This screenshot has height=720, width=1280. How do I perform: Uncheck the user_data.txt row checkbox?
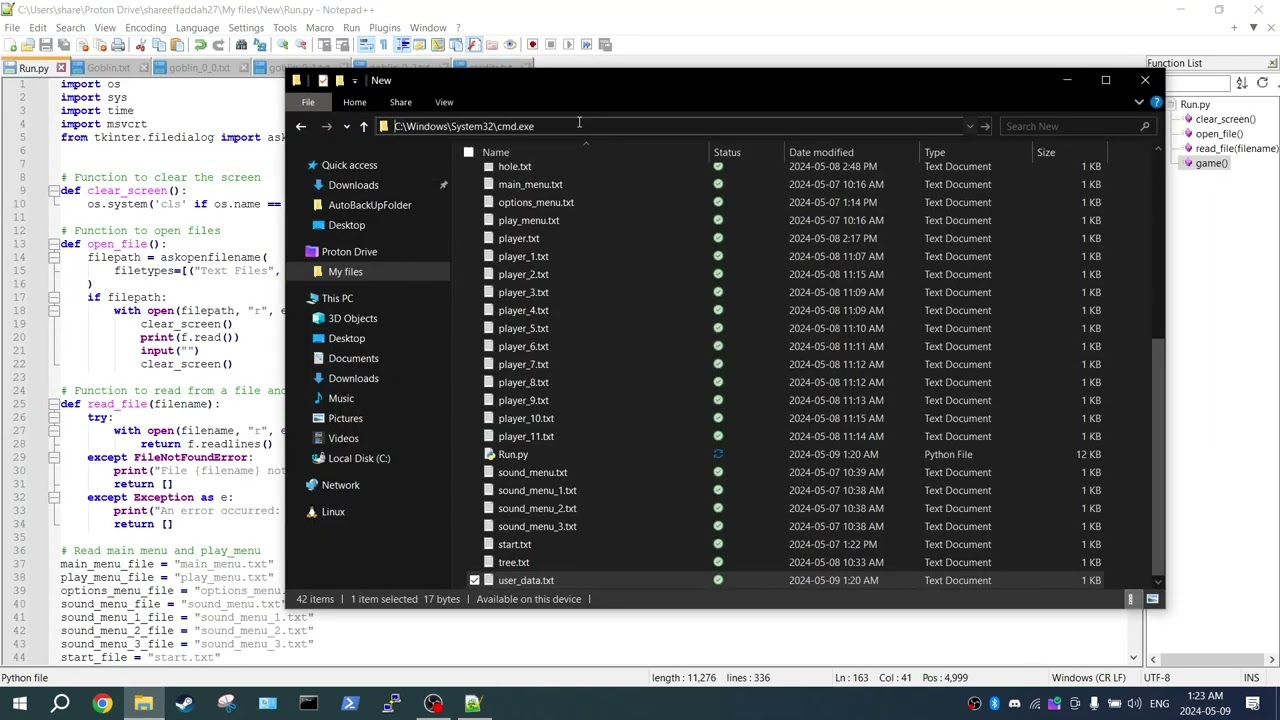(474, 580)
